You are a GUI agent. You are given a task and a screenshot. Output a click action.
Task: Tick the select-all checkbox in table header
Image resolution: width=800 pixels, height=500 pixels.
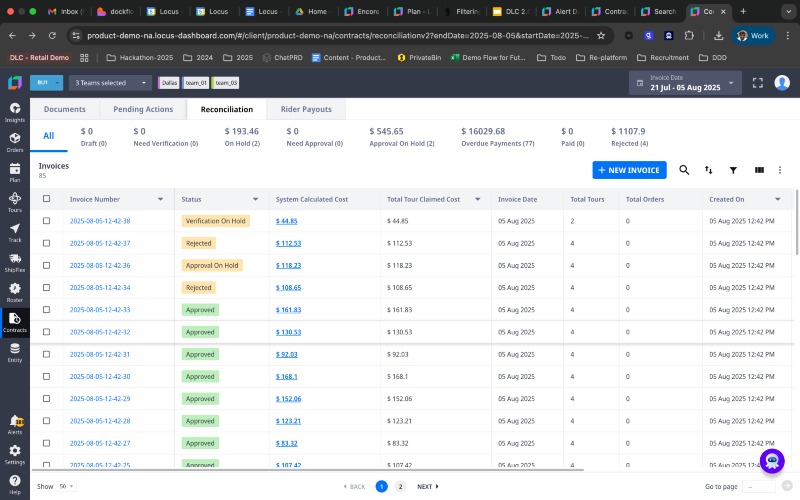click(x=46, y=199)
